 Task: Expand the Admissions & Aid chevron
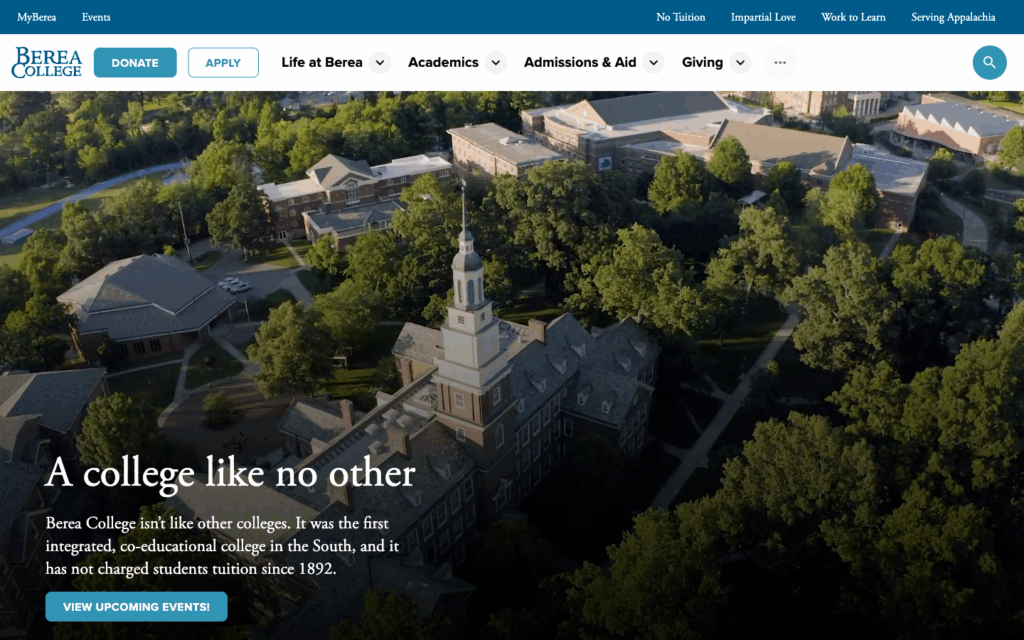(654, 63)
